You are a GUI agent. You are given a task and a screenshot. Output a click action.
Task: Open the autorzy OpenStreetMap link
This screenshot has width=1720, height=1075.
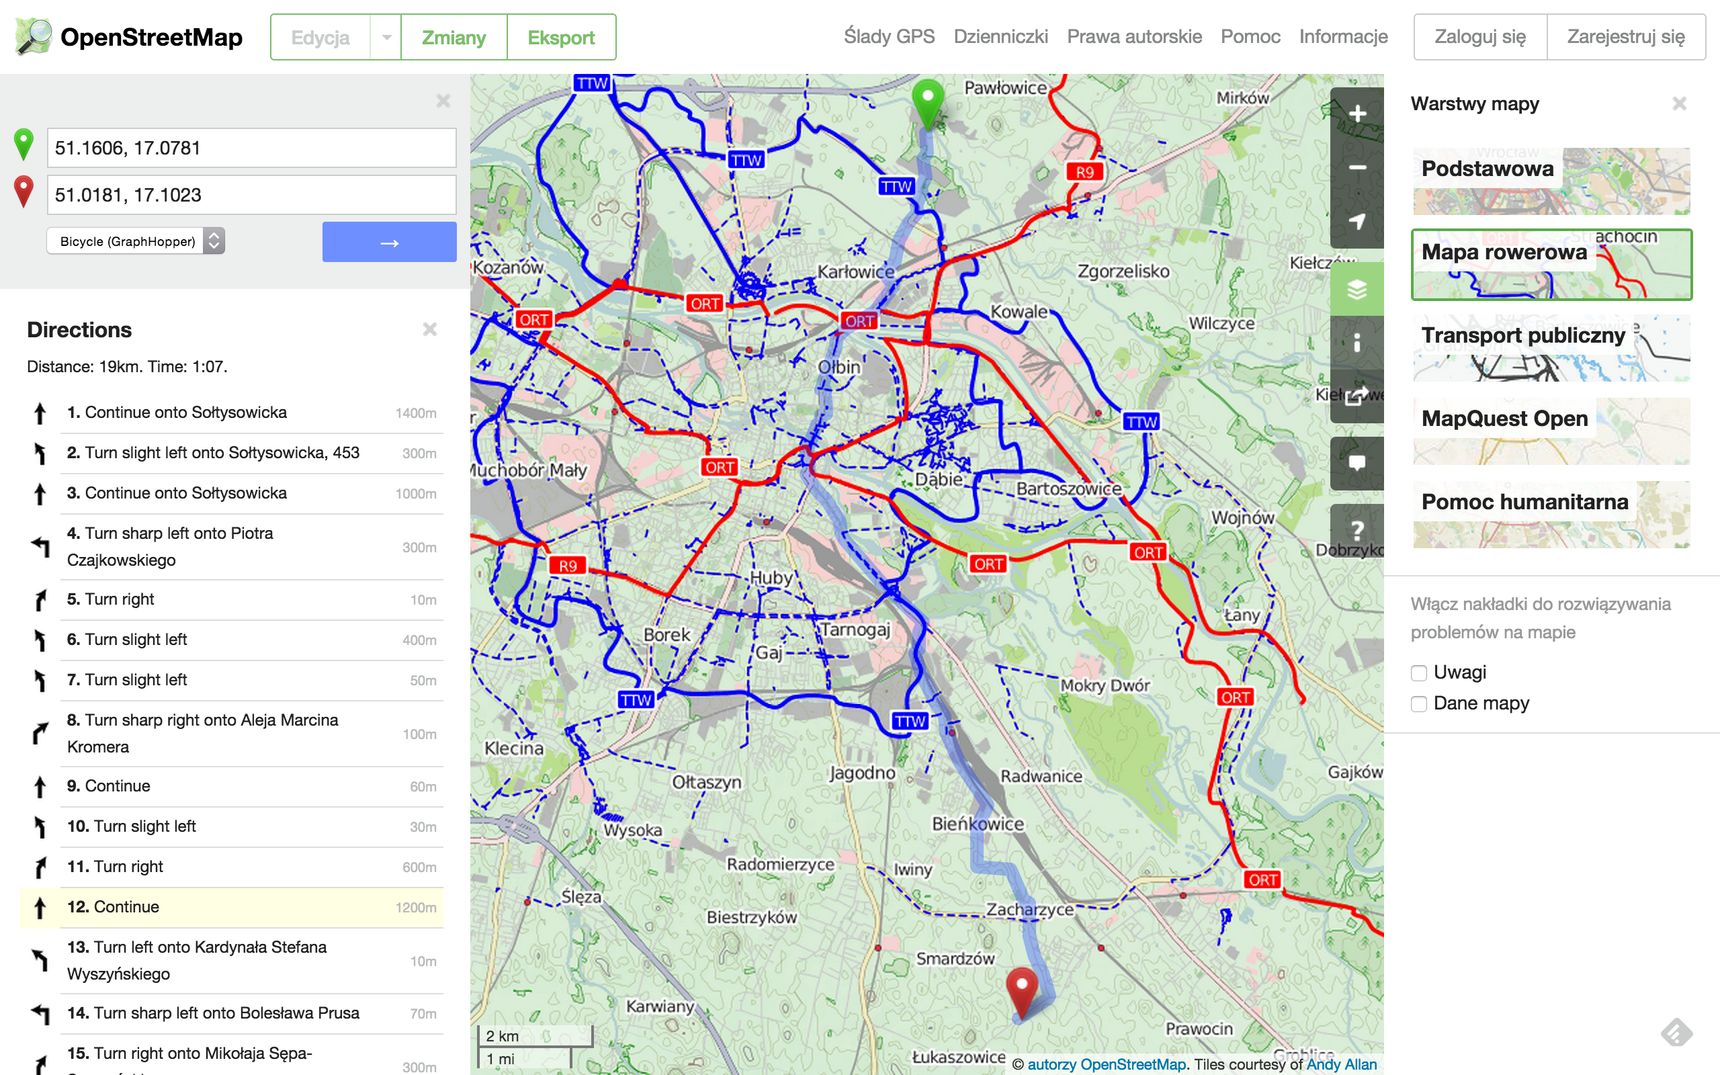click(x=1107, y=1064)
